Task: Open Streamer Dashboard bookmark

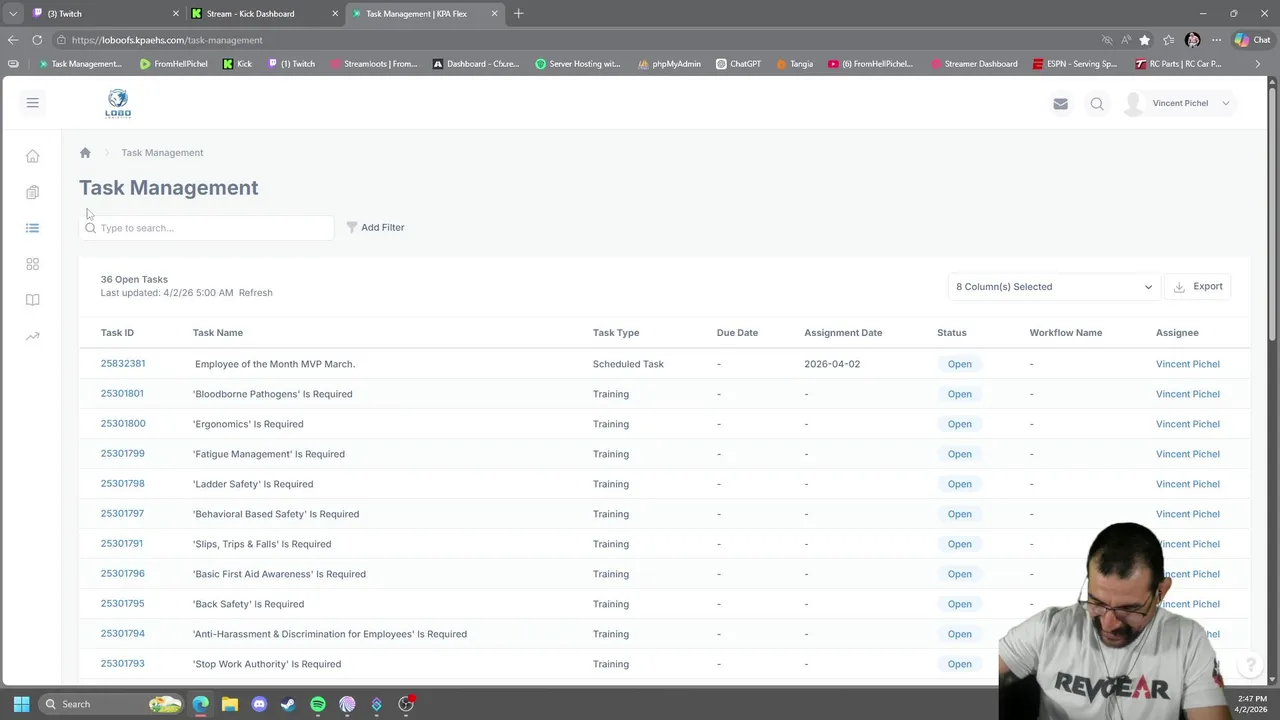Action: point(974,64)
